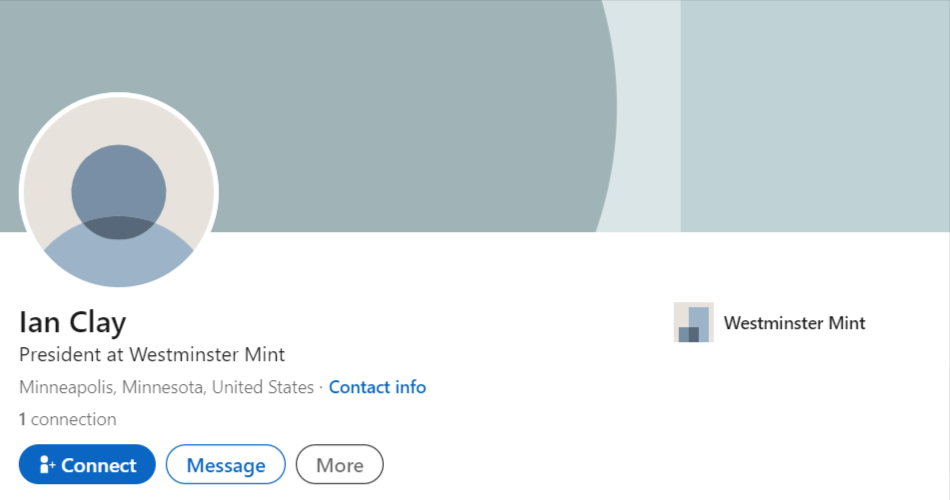Open the gray cover banner image
The width and height of the screenshot is (950, 500).
475,116
